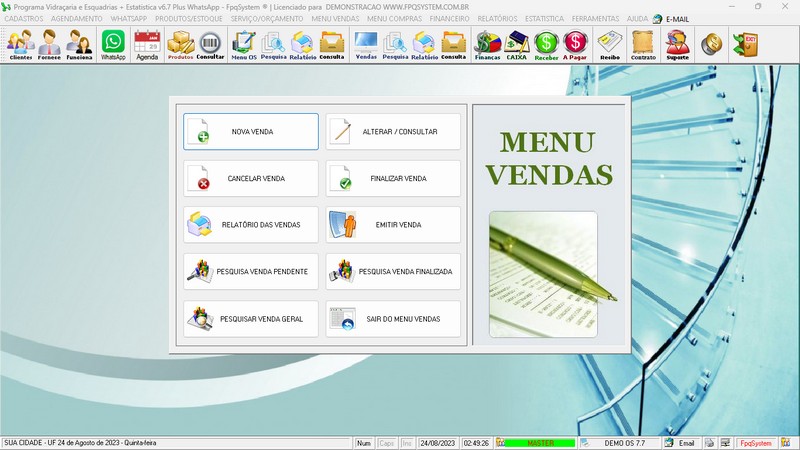
Task: Open the Agenda calendar icon
Action: click(x=147, y=45)
